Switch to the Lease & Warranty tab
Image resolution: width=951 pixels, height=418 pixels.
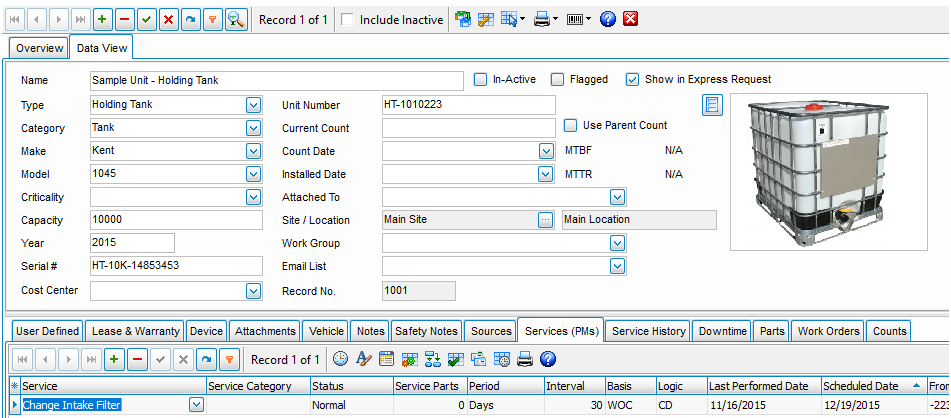click(x=136, y=331)
